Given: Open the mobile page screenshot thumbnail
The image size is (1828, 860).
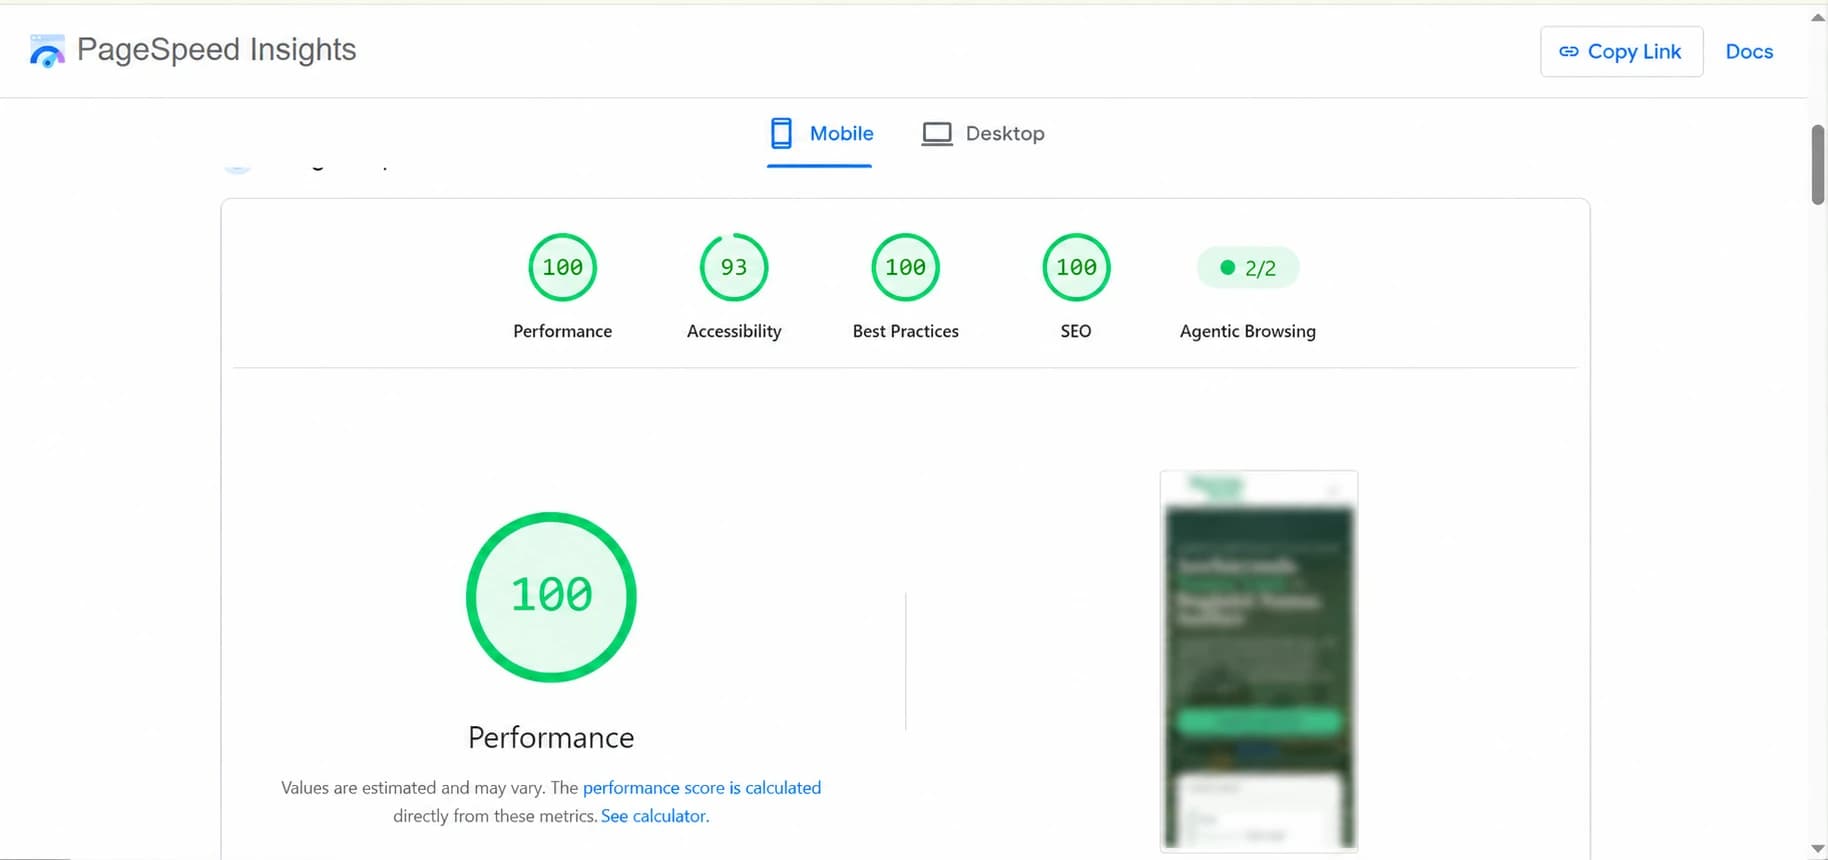Looking at the screenshot, I should point(1259,661).
